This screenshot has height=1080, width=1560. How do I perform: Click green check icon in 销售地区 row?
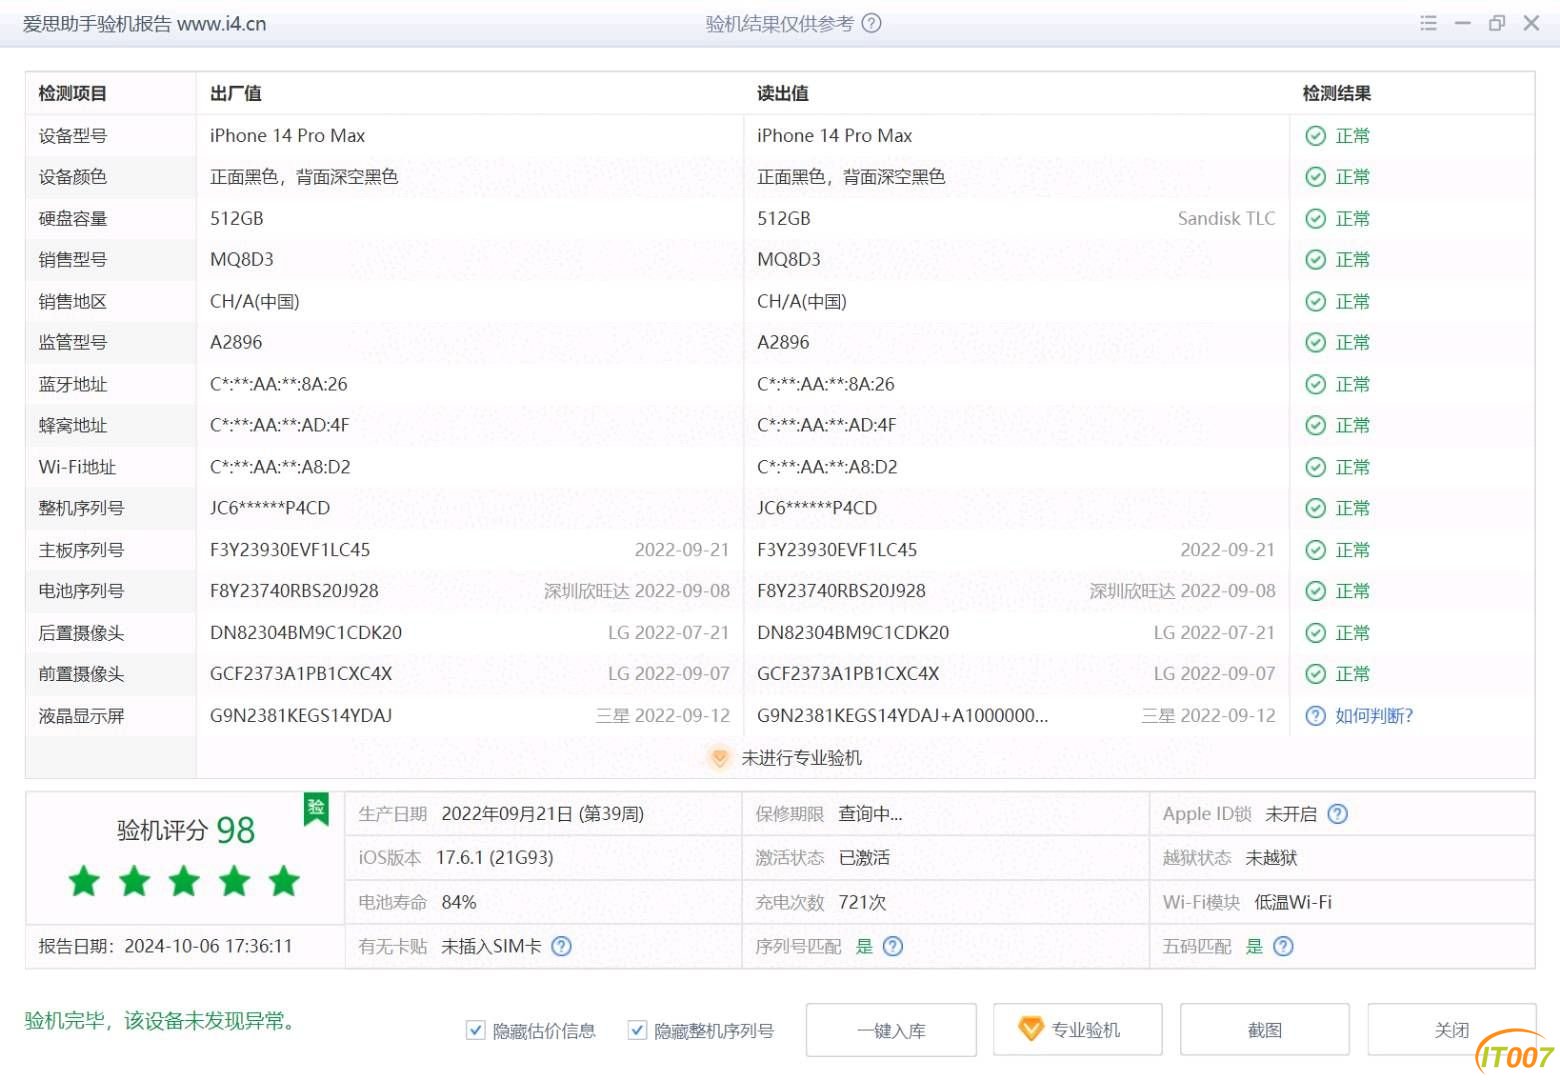1316,302
